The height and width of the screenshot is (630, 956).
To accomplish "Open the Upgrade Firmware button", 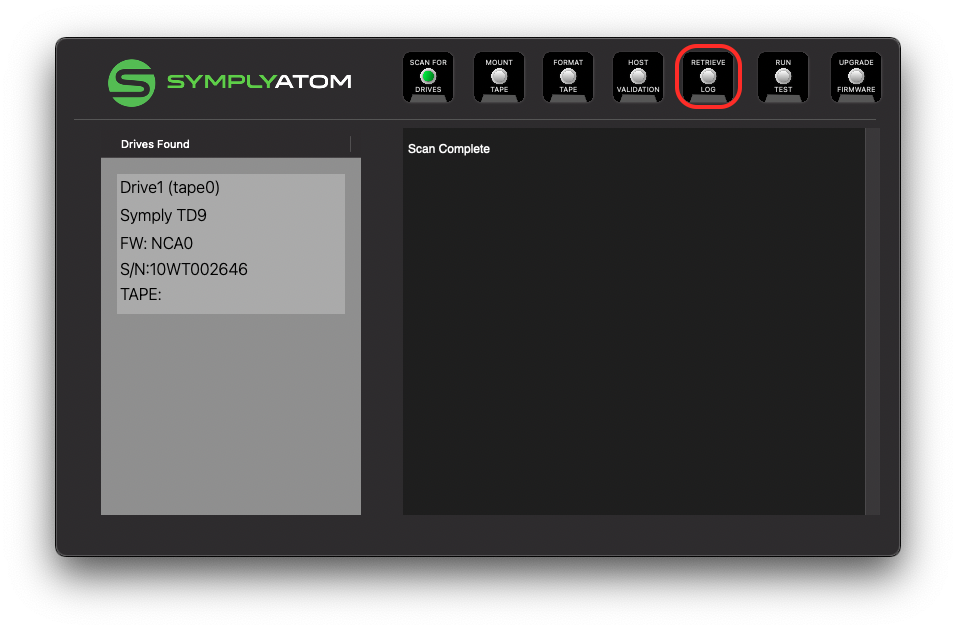I will (856, 77).
